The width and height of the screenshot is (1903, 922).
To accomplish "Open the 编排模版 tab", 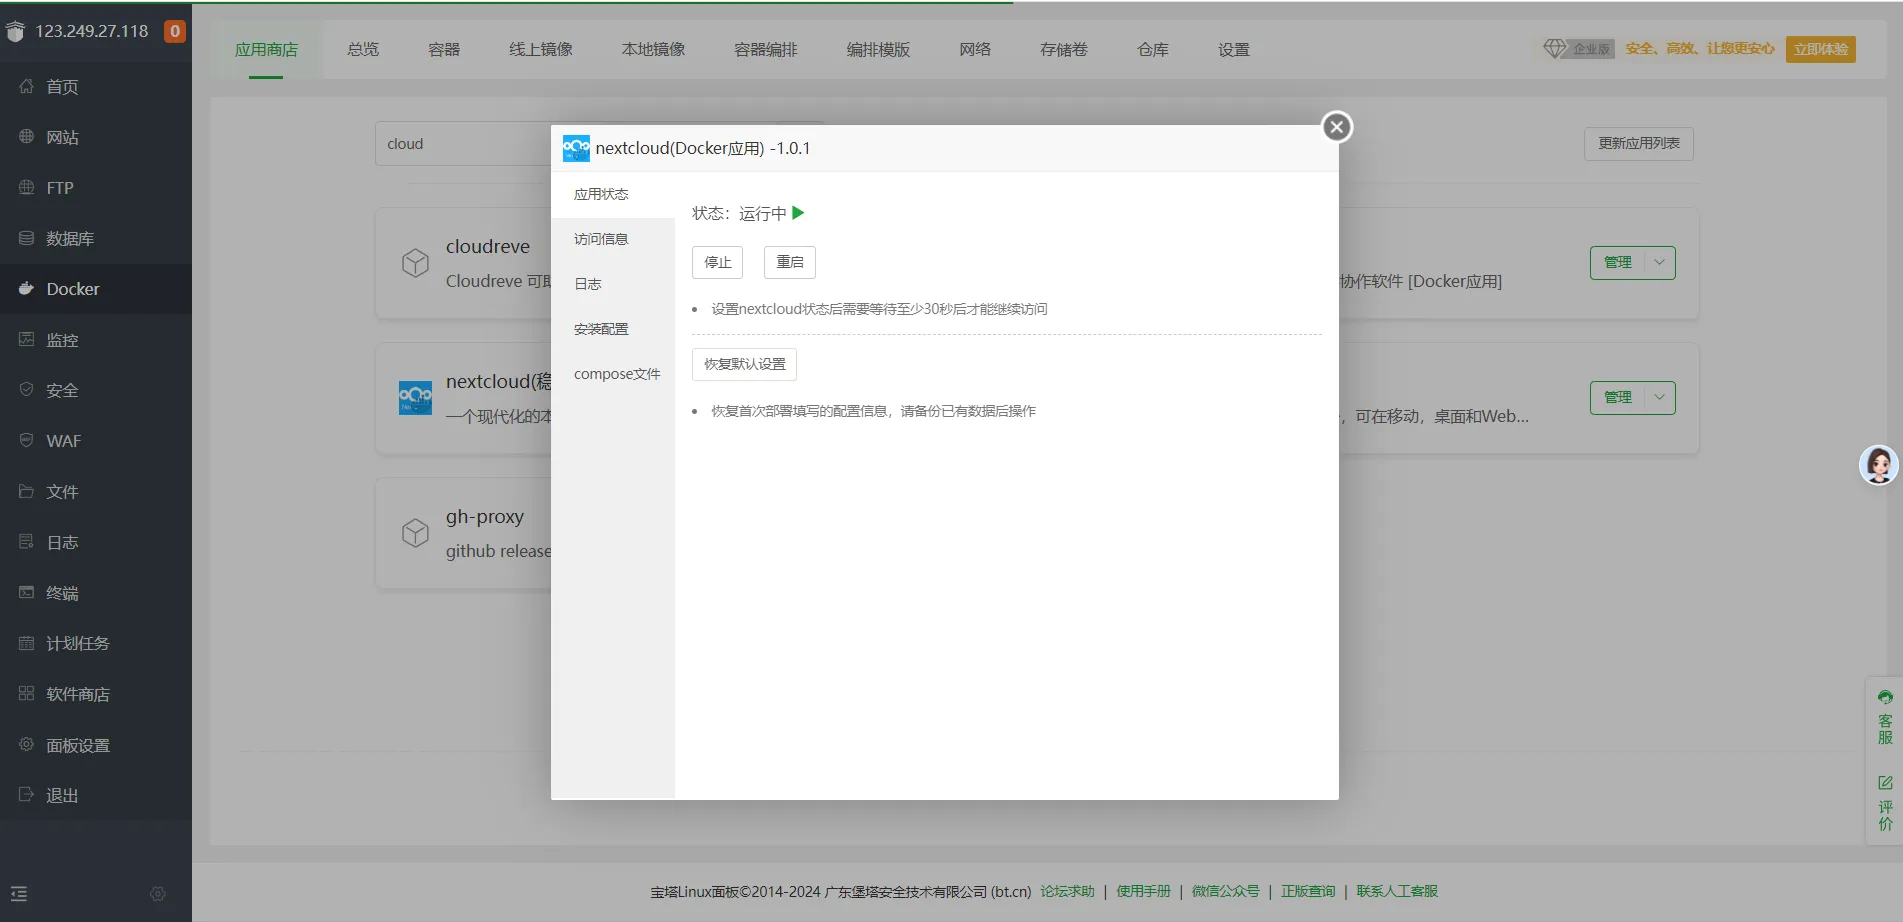I will [x=878, y=49].
